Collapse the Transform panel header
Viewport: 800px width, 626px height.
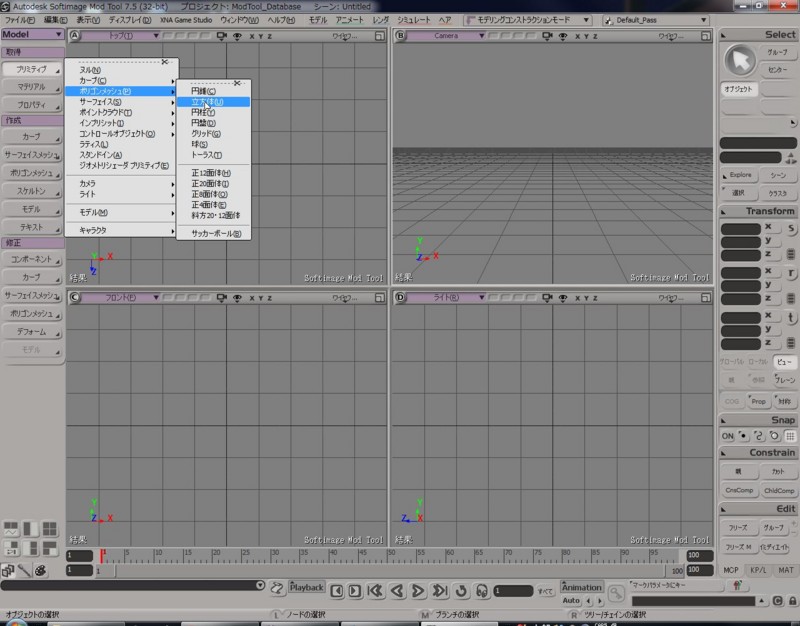pyautogui.click(x=759, y=211)
